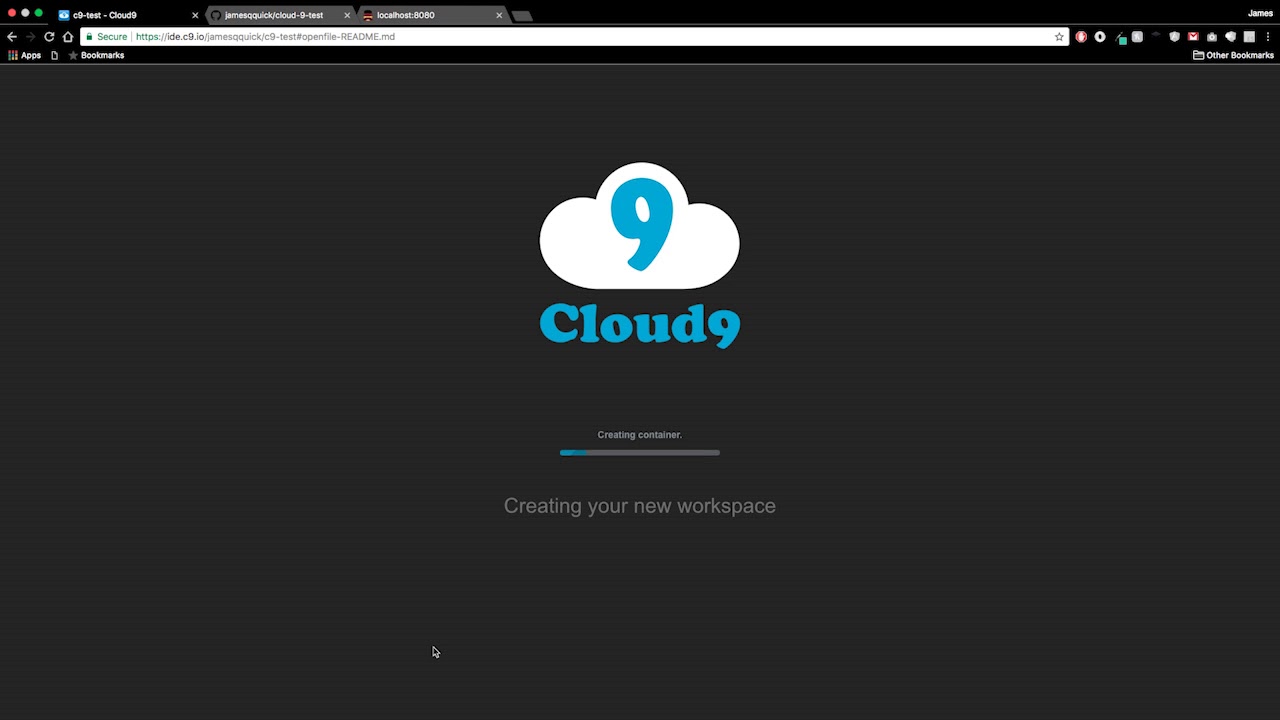
Task: Go to the browser home page
Action: [68, 36]
